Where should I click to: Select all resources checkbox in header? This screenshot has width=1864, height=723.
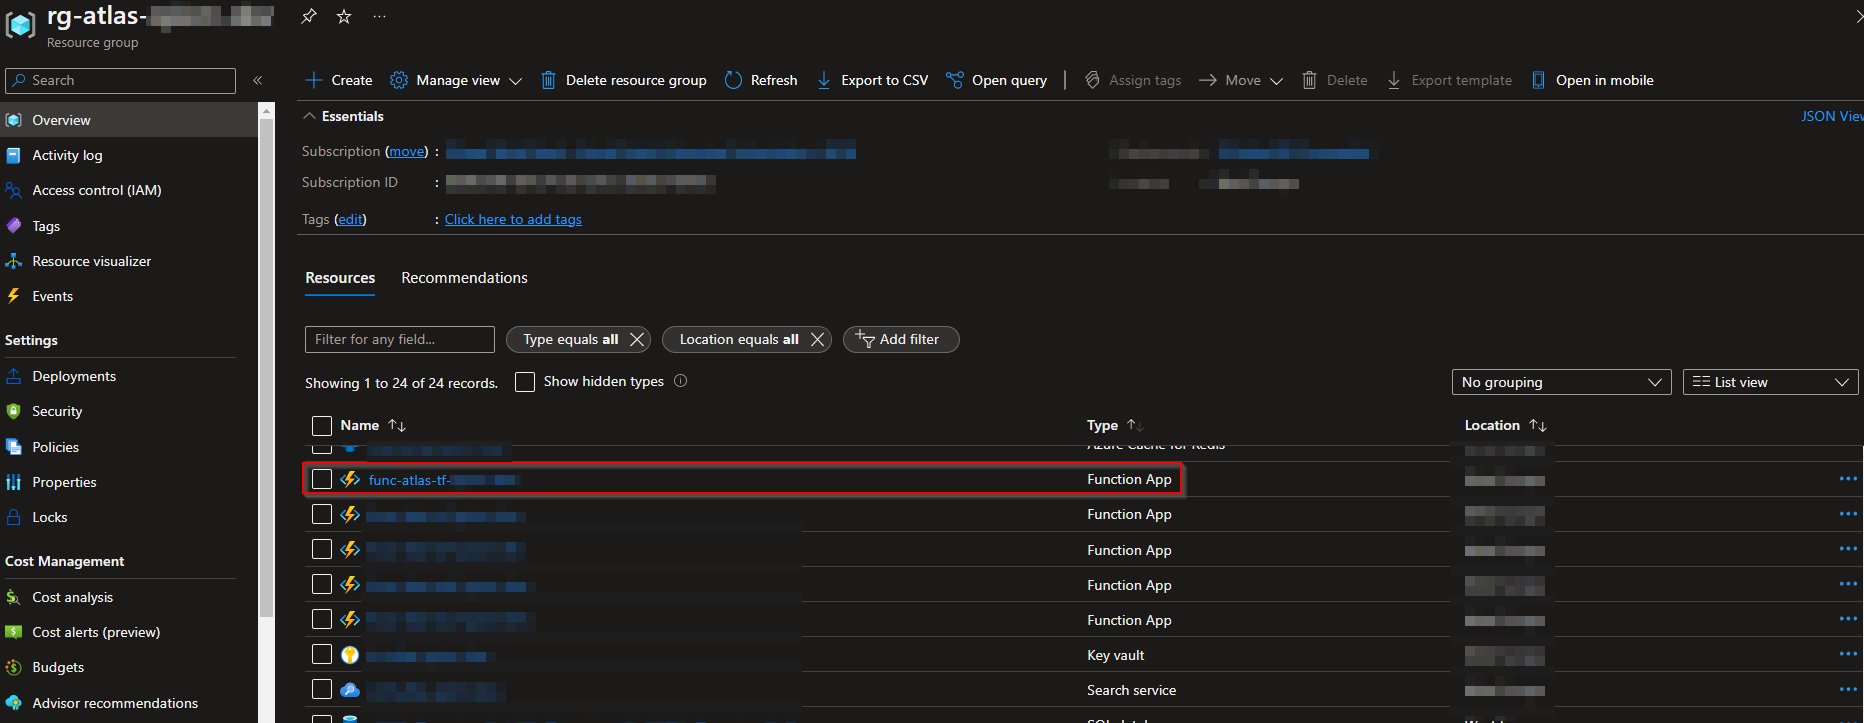pos(322,426)
